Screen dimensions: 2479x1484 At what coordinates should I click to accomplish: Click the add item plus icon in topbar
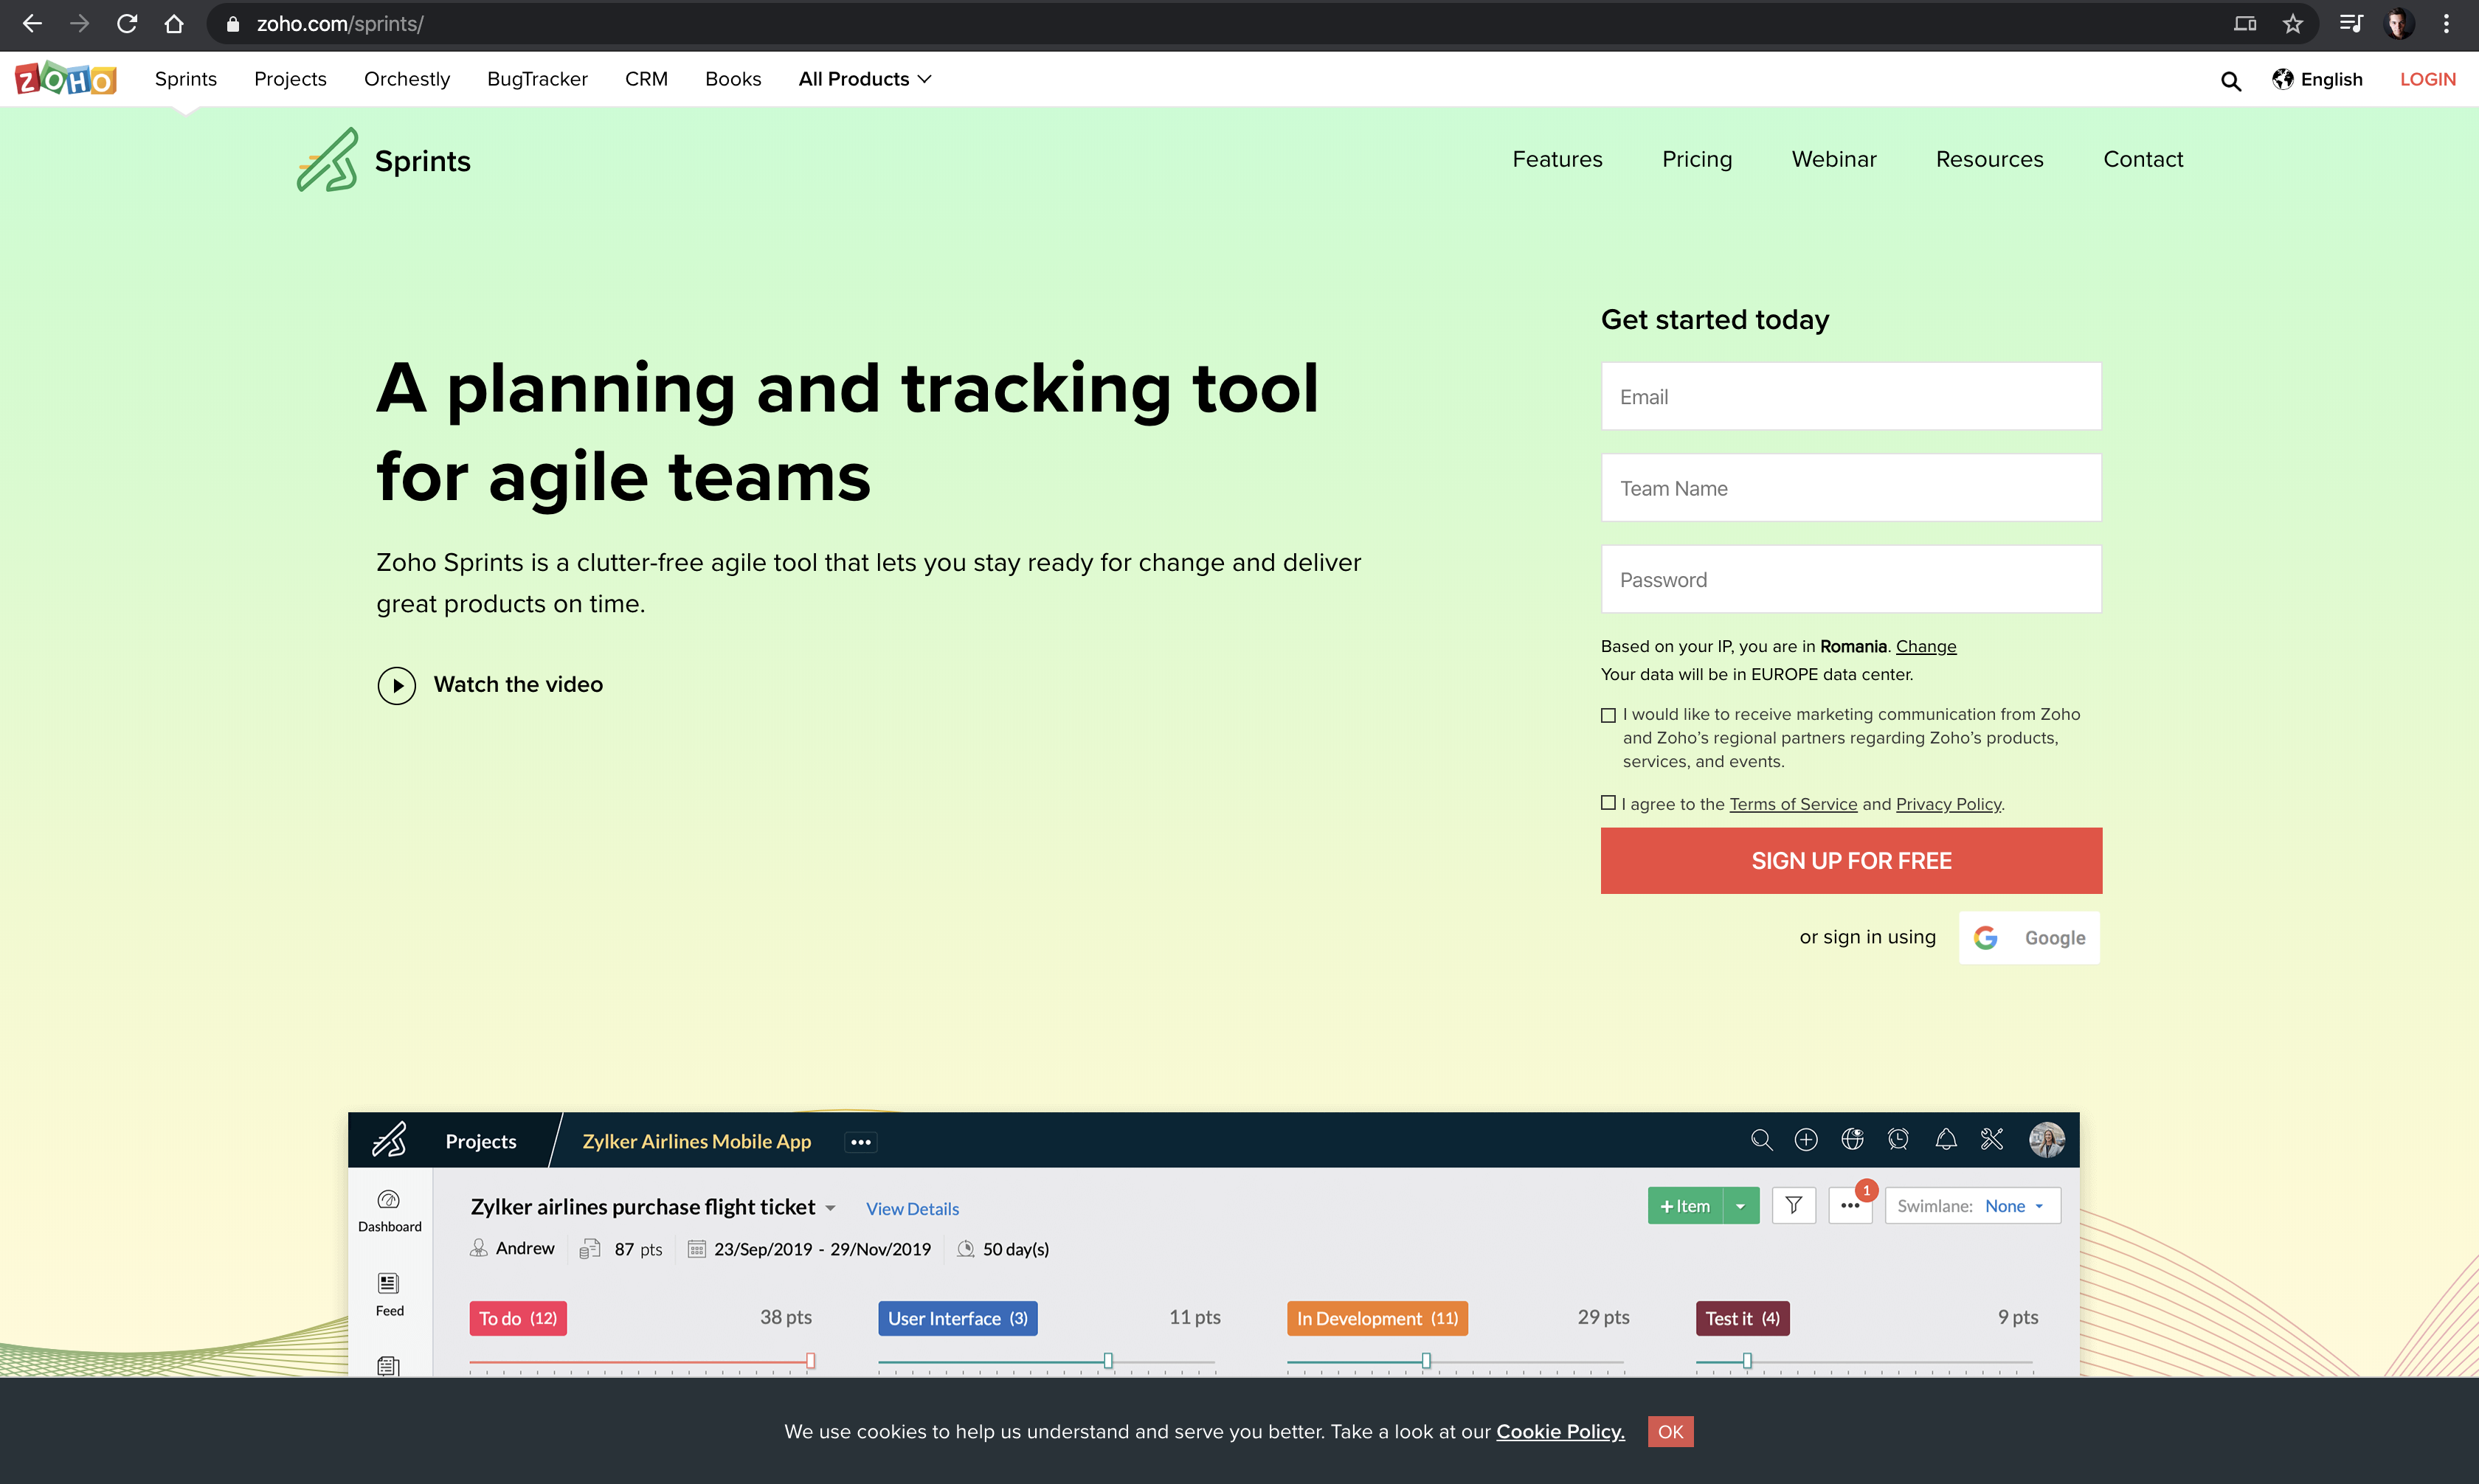(x=1806, y=1139)
